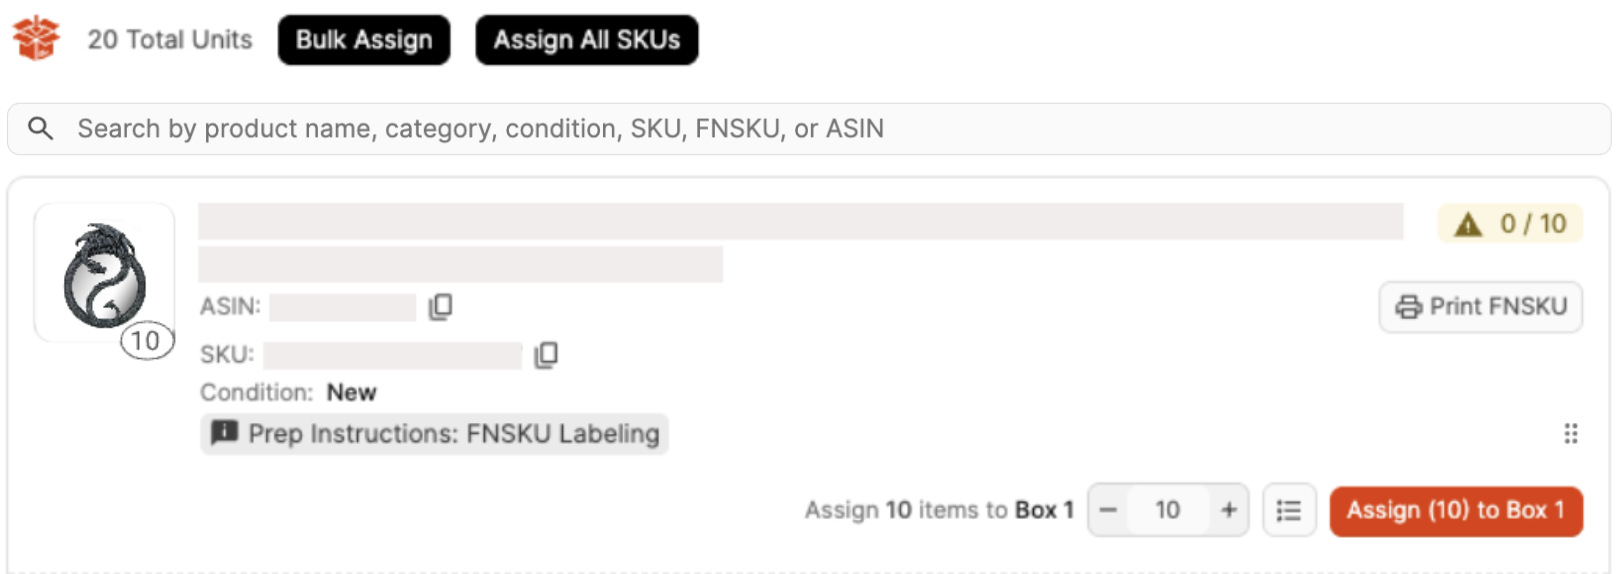Click the printer icon in Print FNSKU

(1408, 307)
